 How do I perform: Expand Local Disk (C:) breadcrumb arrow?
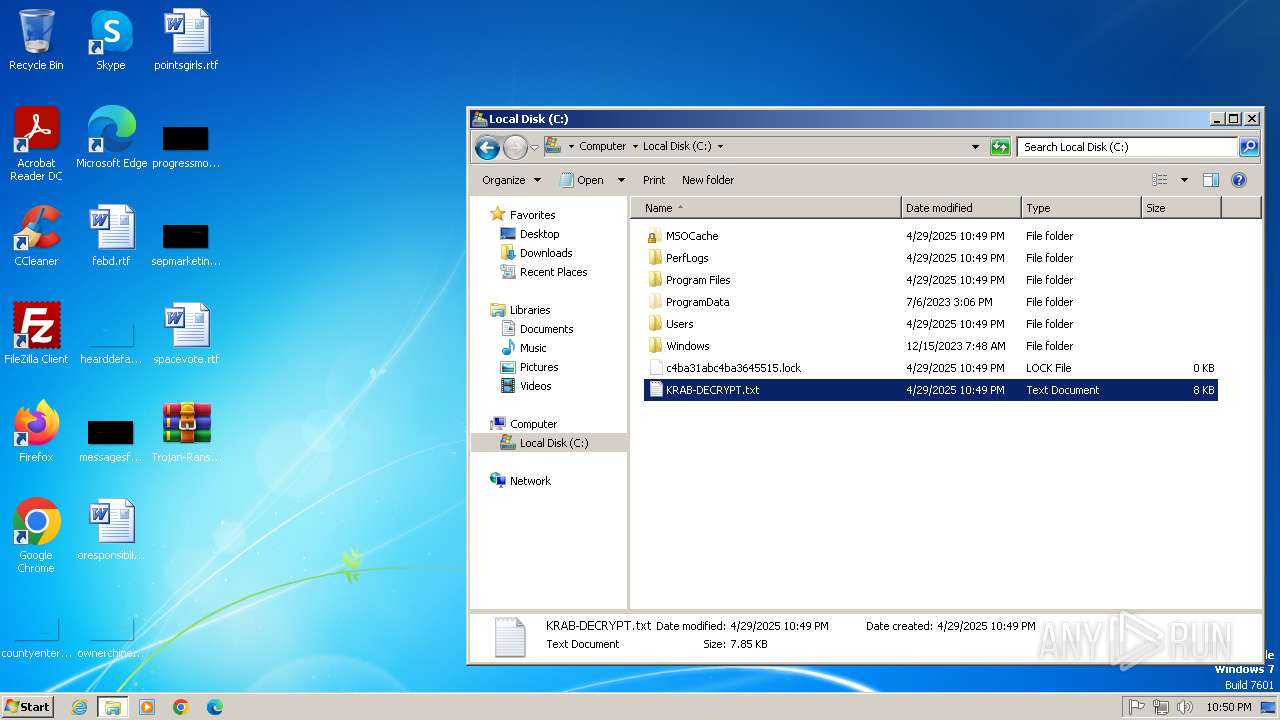click(720, 147)
